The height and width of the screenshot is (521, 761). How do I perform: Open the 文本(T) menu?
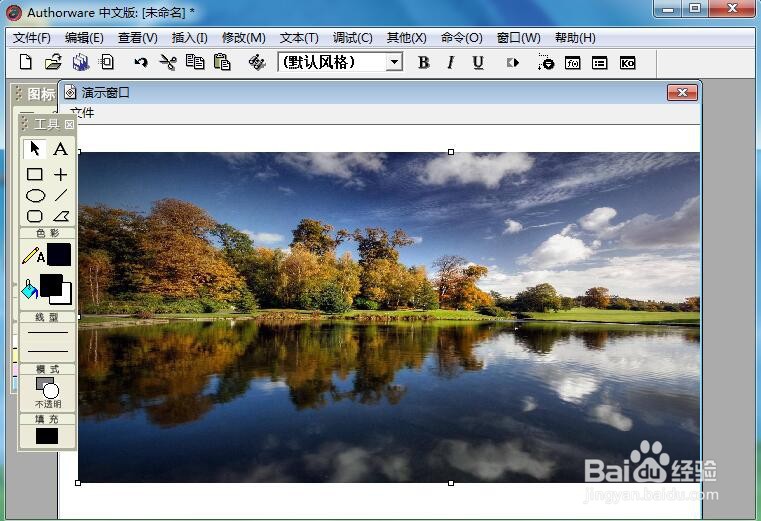pyautogui.click(x=299, y=38)
